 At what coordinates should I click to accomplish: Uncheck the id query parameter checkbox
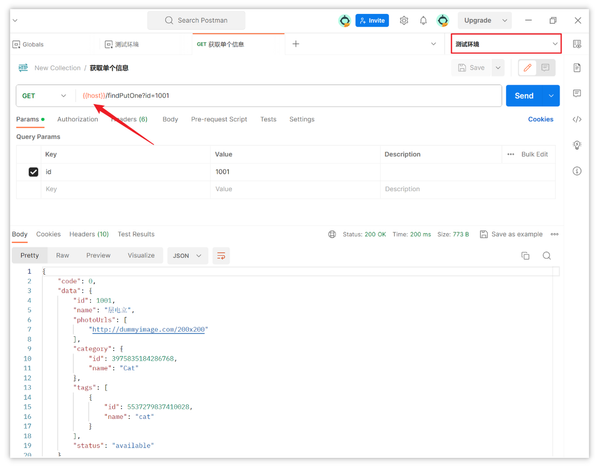(33, 172)
